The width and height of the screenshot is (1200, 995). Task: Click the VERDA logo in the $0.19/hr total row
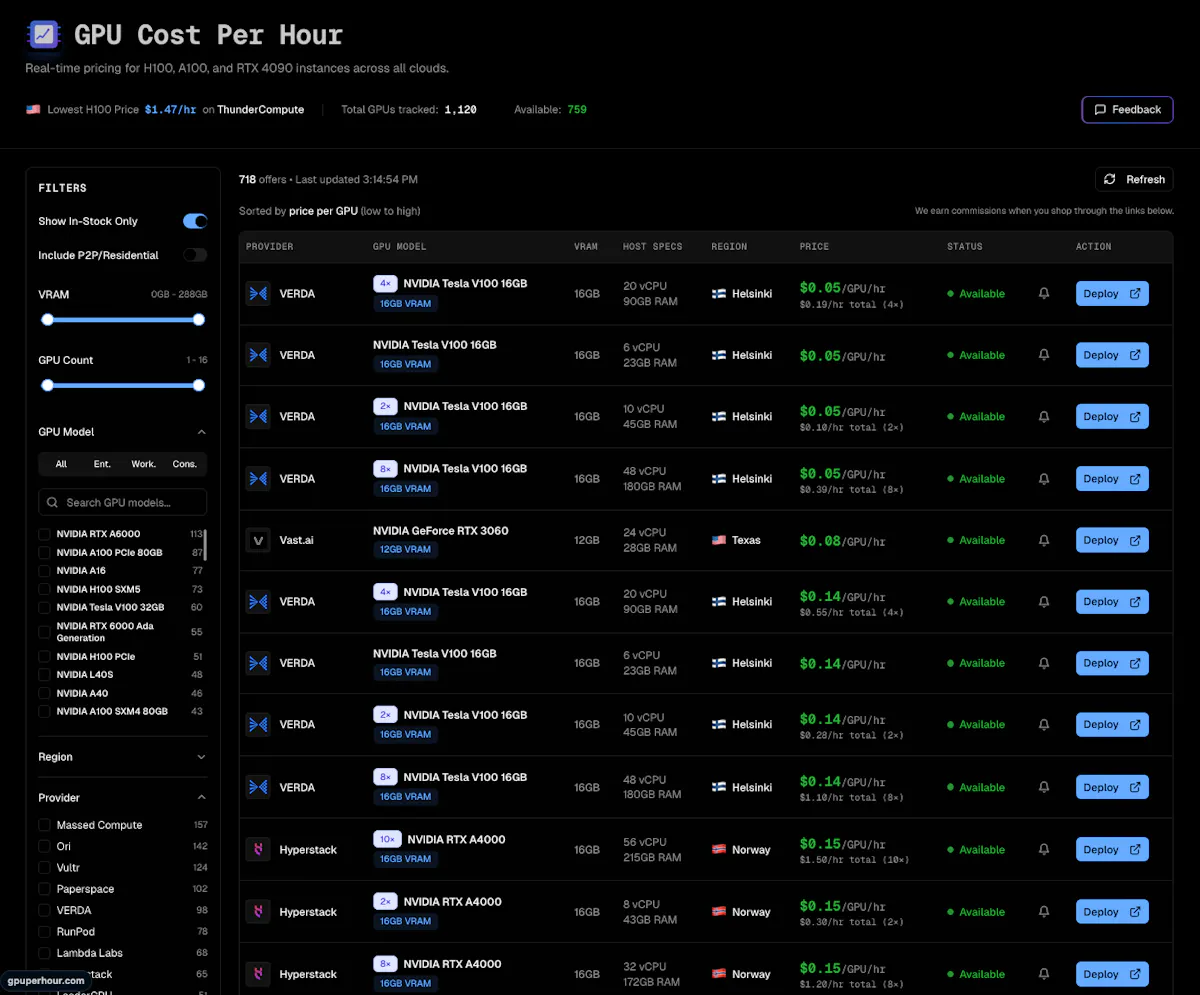258,294
